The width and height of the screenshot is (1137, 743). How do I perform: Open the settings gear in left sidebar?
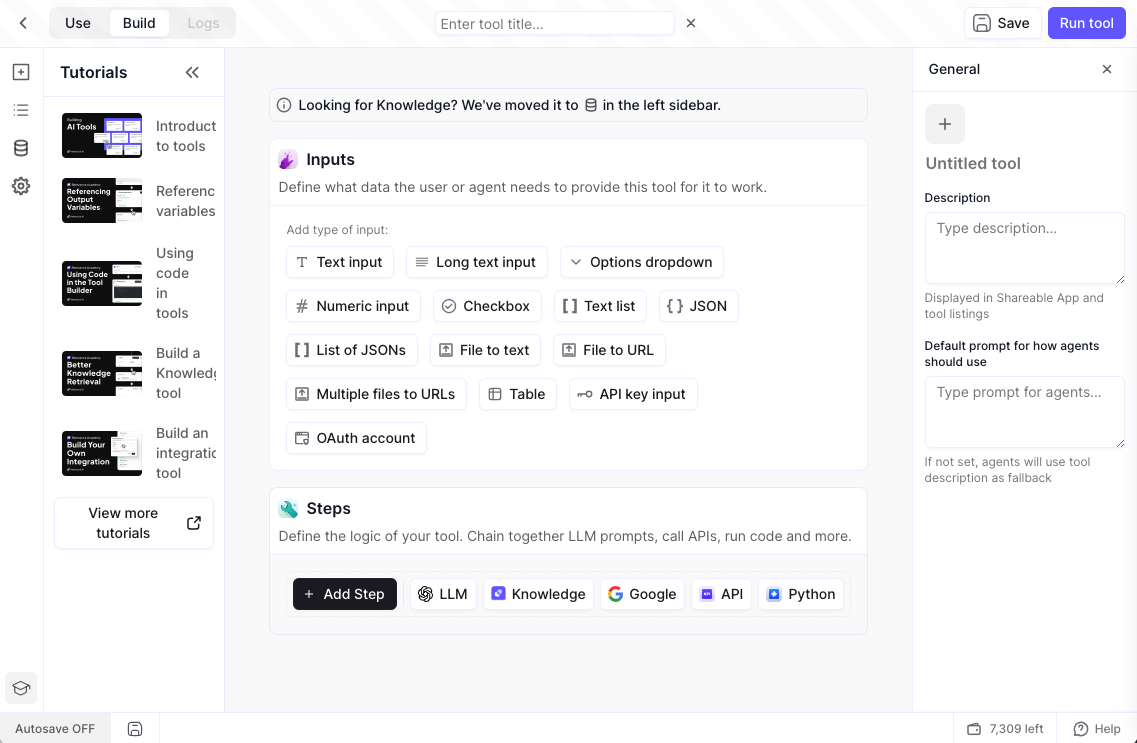(x=21, y=186)
